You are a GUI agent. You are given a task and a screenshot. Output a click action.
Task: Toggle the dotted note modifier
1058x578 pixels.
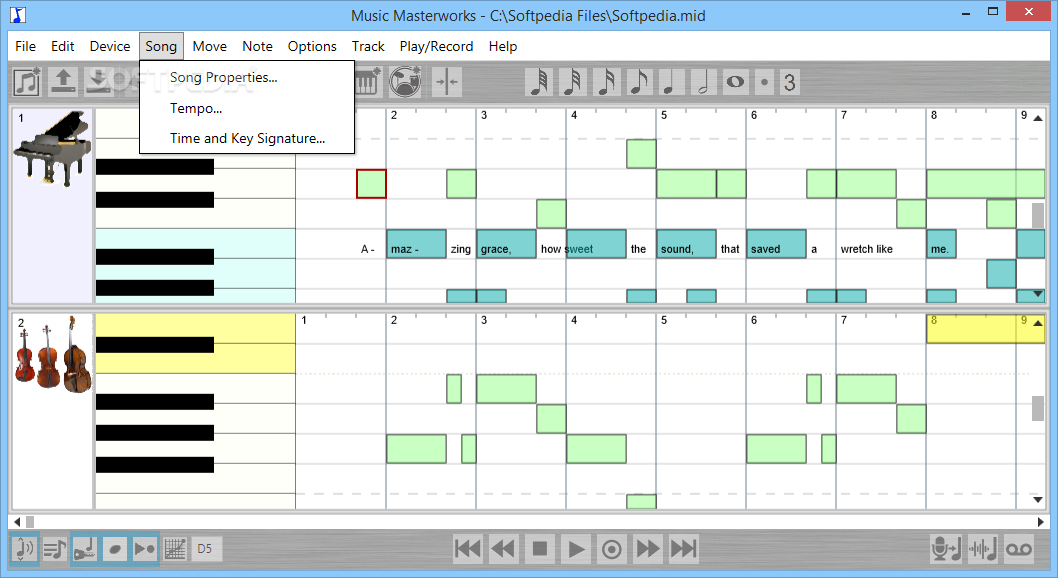(x=764, y=82)
